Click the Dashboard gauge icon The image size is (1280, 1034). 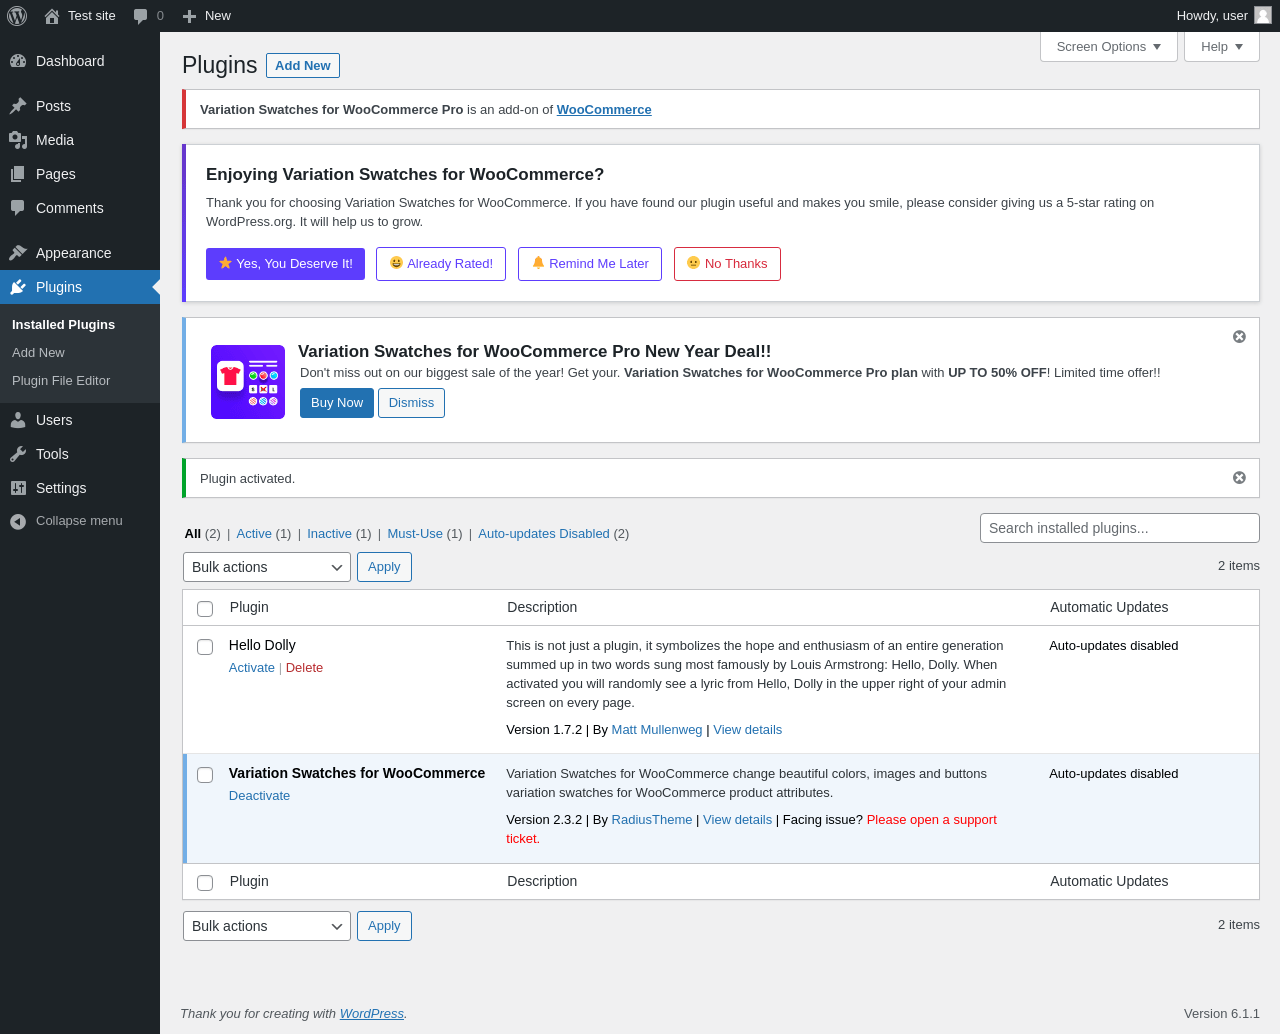point(18,61)
